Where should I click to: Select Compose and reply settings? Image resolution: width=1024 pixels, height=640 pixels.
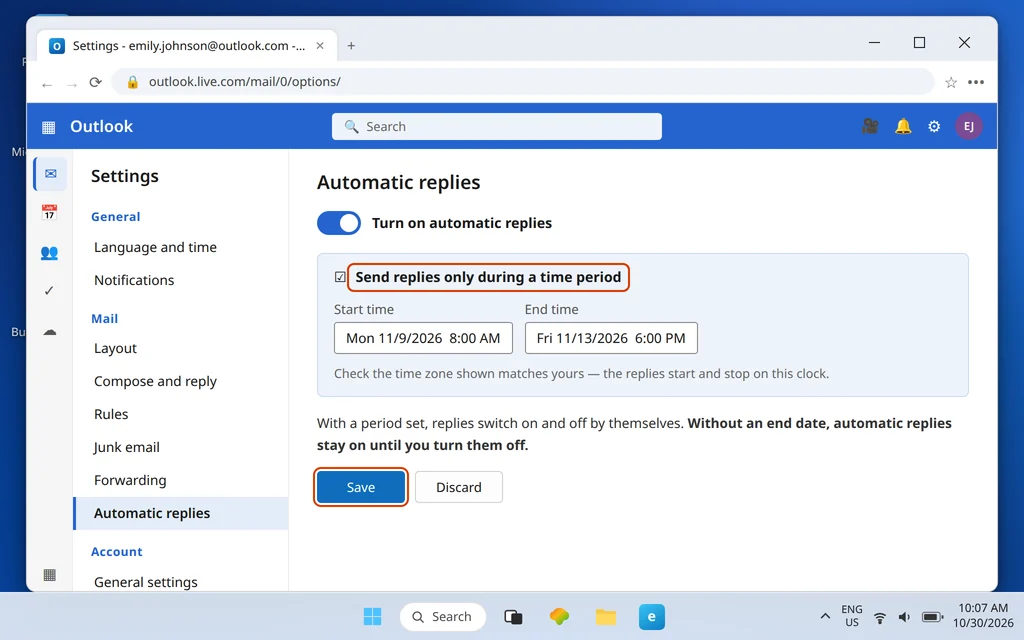coord(155,381)
